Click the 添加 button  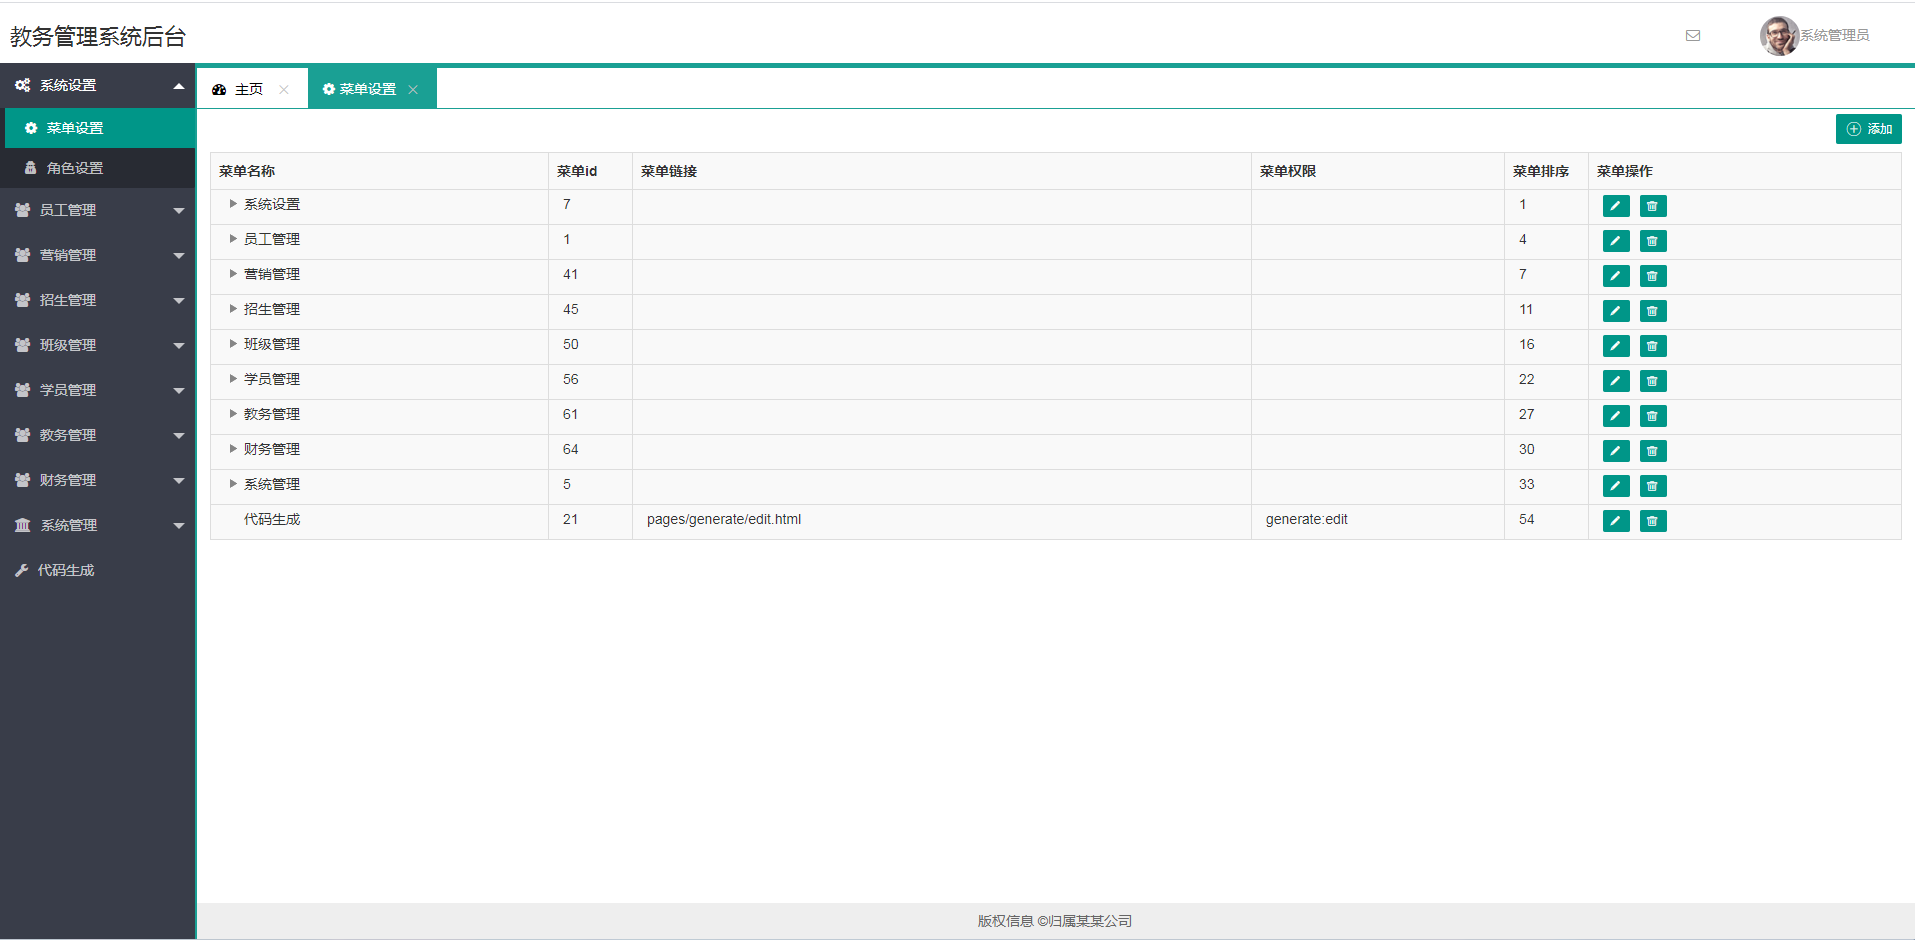point(1867,129)
